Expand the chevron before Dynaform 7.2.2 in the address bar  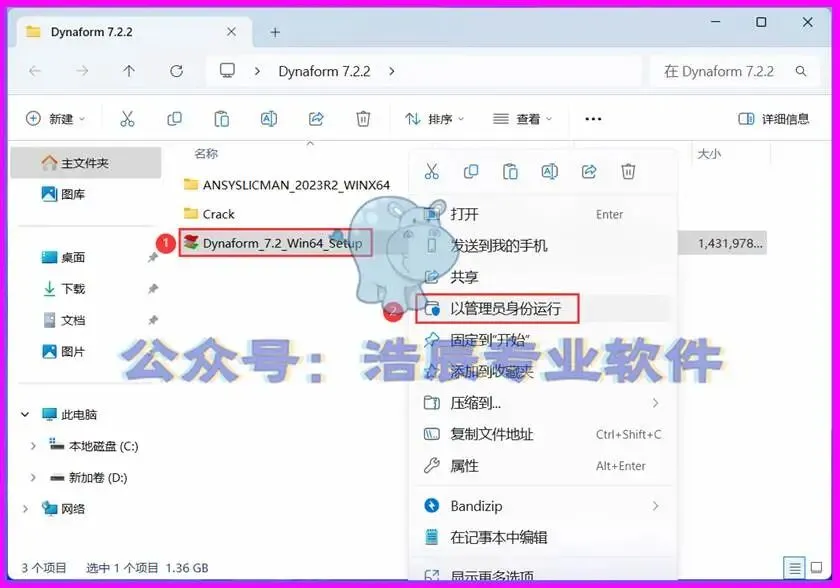click(x=257, y=71)
